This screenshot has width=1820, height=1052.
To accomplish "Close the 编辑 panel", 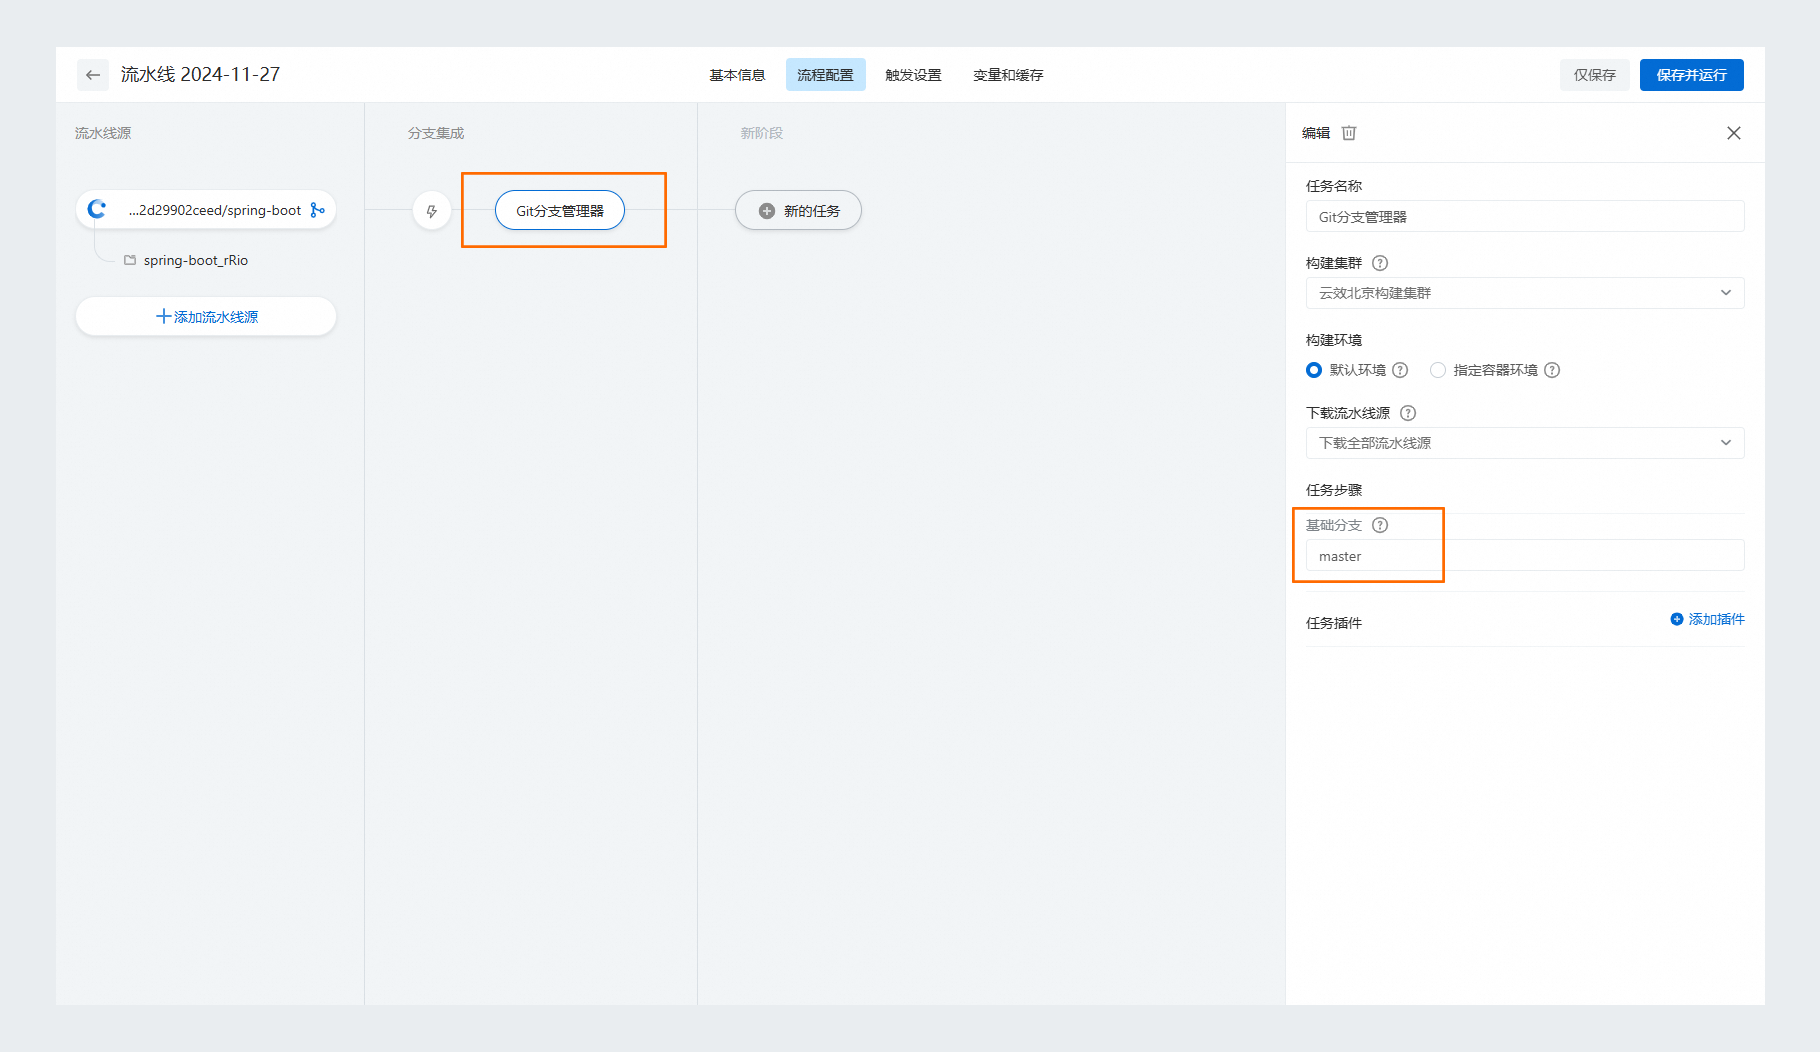I will tap(1734, 133).
